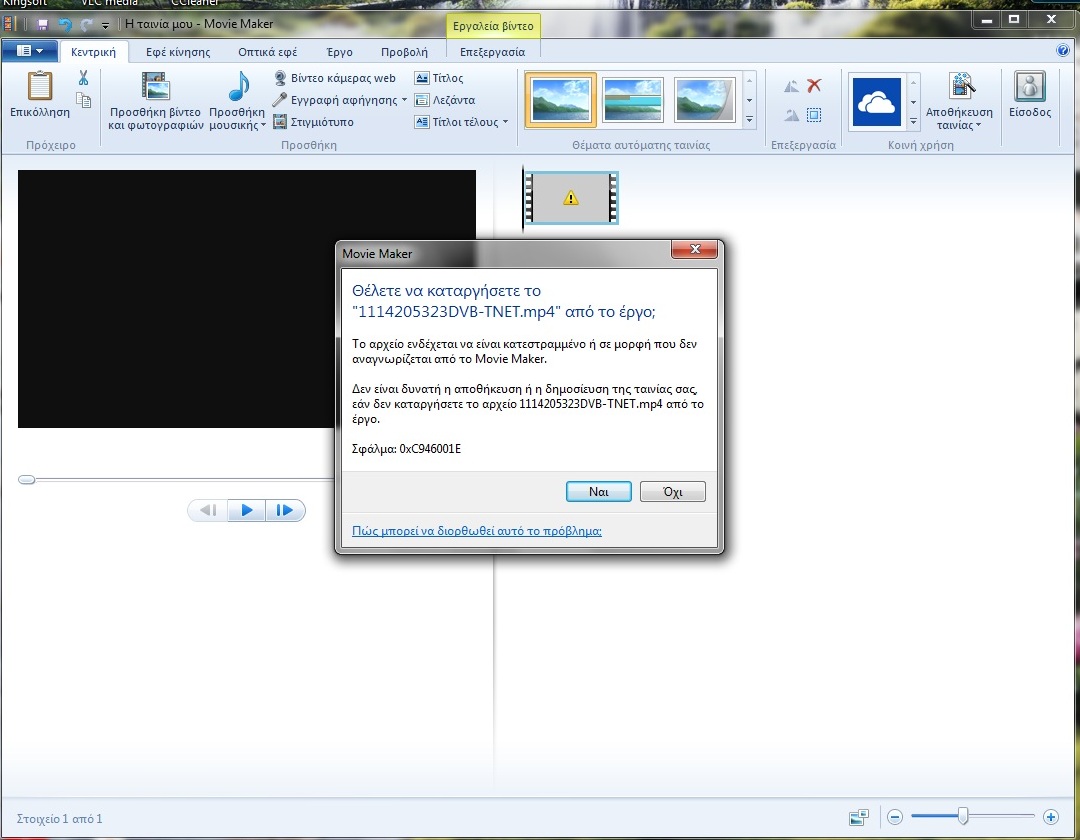Click the red X remove icon
The height and width of the screenshot is (840, 1080).
[814, 85]
